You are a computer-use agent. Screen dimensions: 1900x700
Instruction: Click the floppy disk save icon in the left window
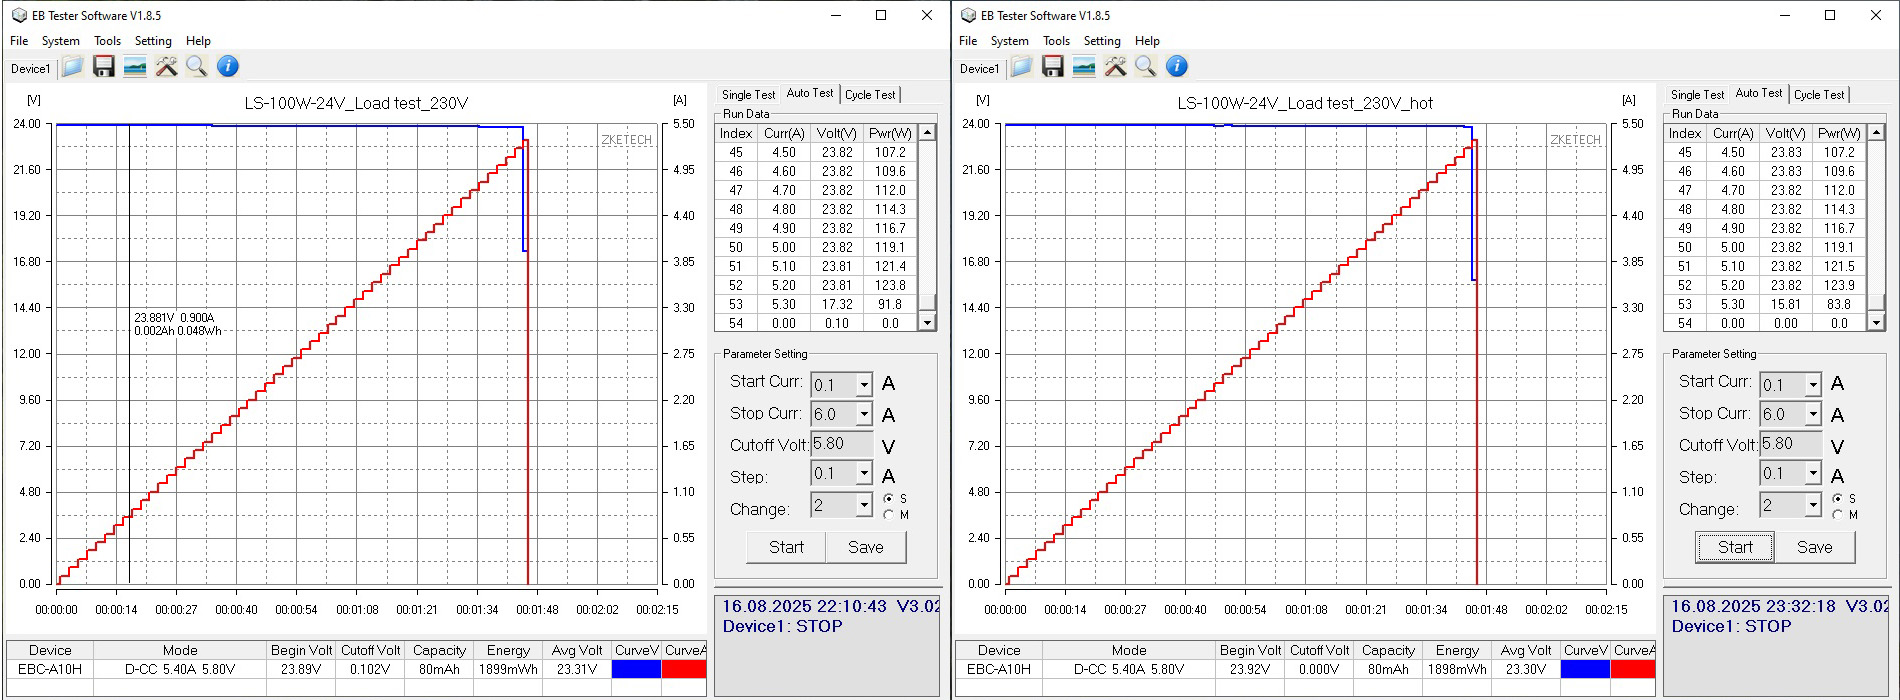104,67
